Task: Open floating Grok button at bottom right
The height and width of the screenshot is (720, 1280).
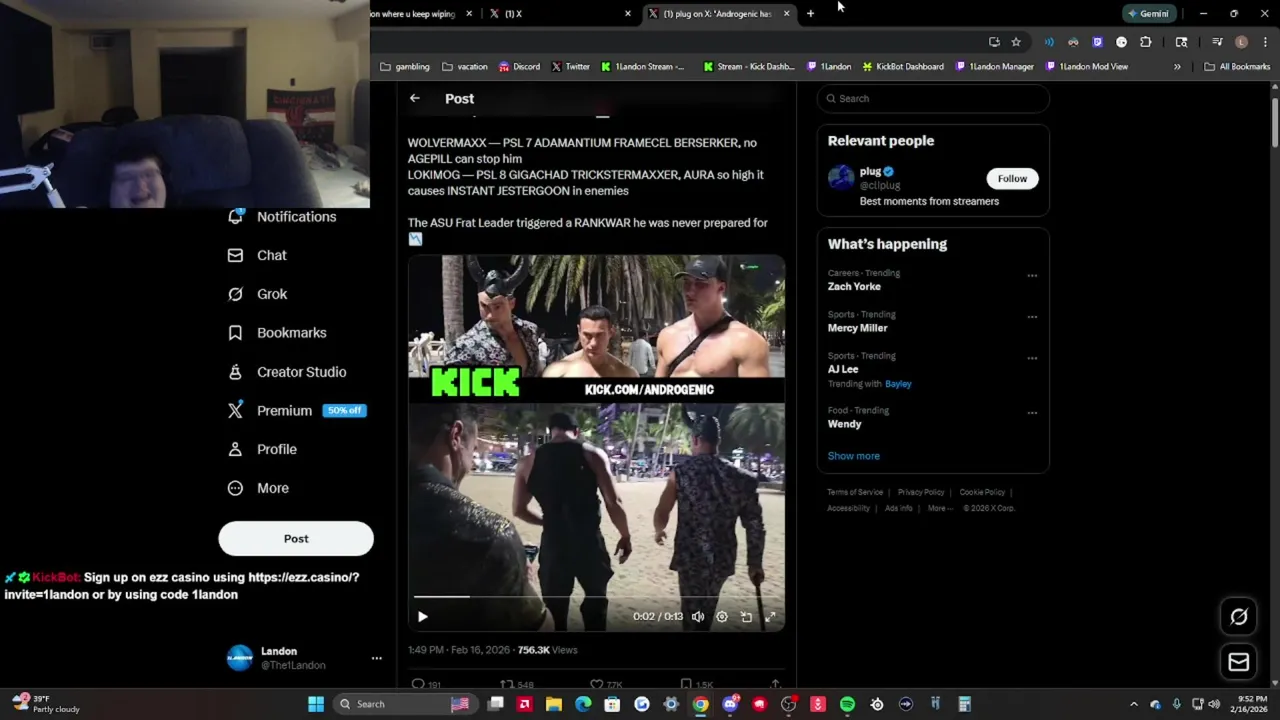Action: pos(1238,617)
